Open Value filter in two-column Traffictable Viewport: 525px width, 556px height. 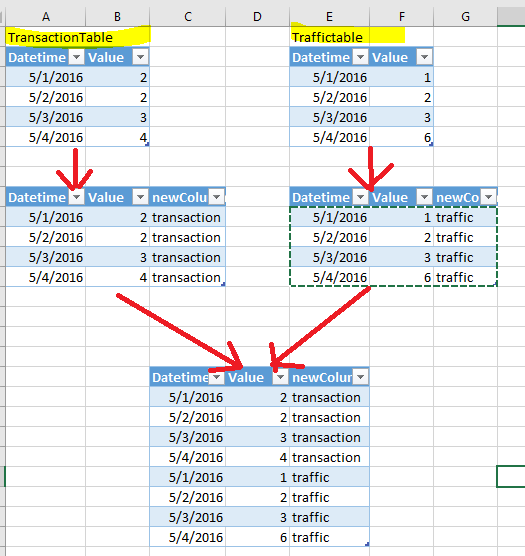(x=424, y=57)
